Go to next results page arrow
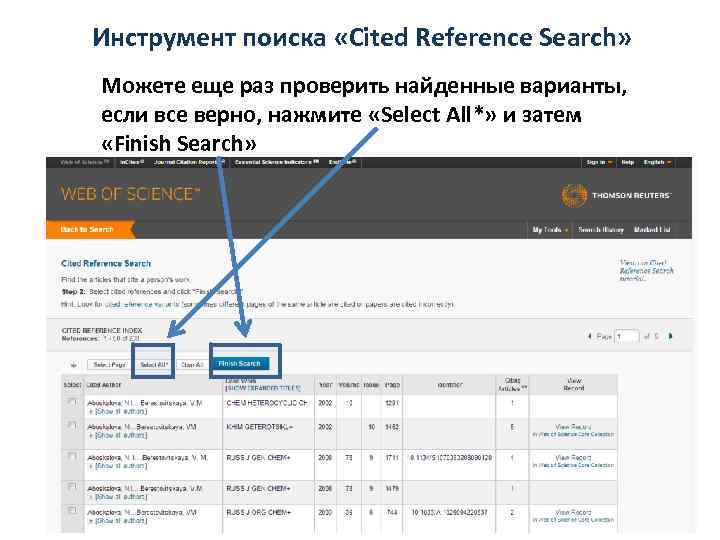Screen dimensions: 720x540 [x=671, y=336]
